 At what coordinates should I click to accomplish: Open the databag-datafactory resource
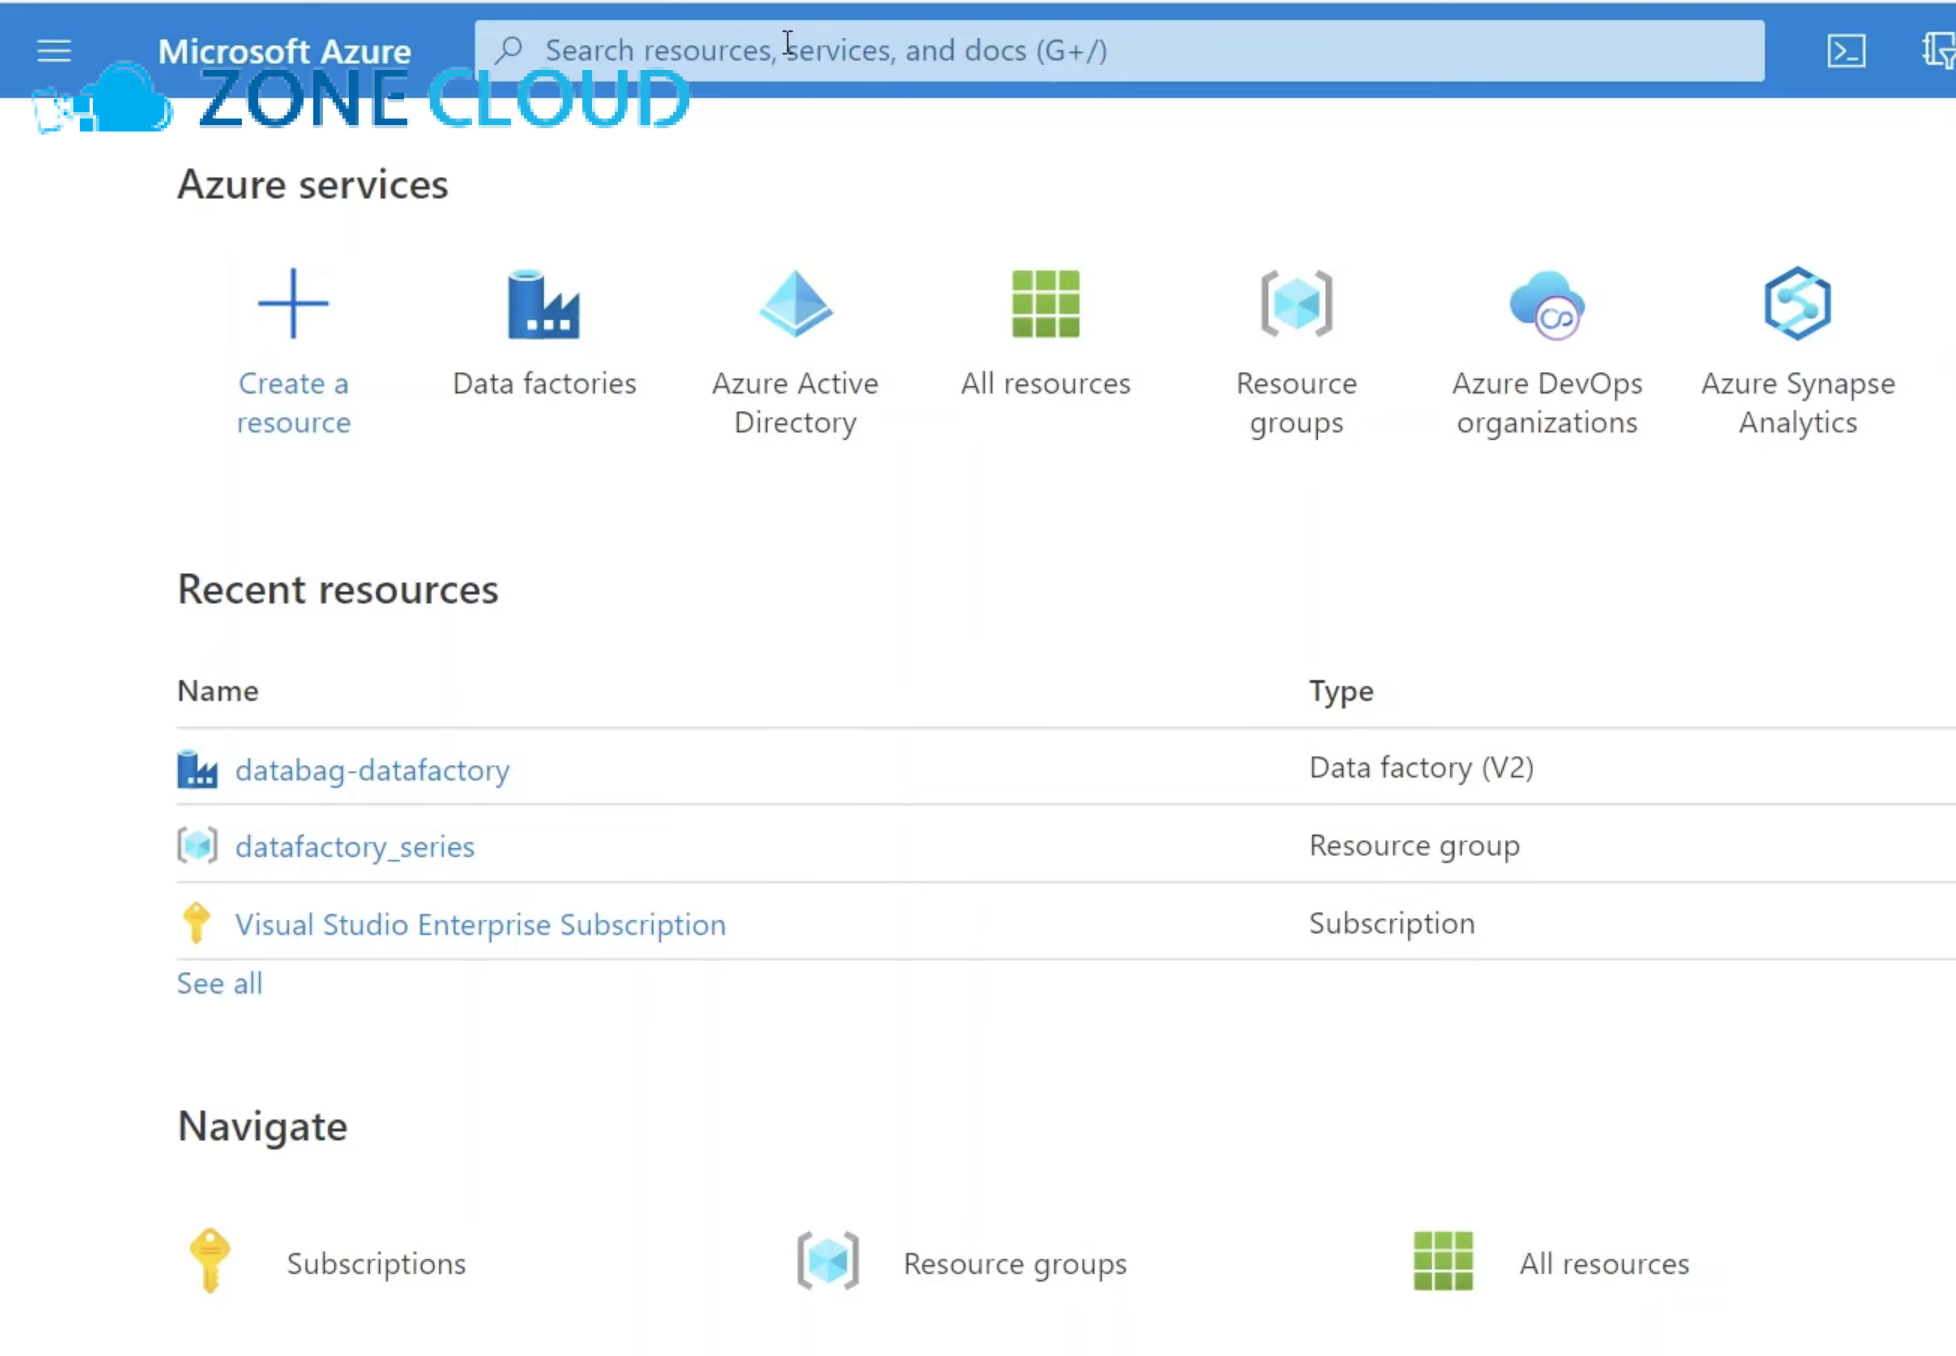pos(372,770)
